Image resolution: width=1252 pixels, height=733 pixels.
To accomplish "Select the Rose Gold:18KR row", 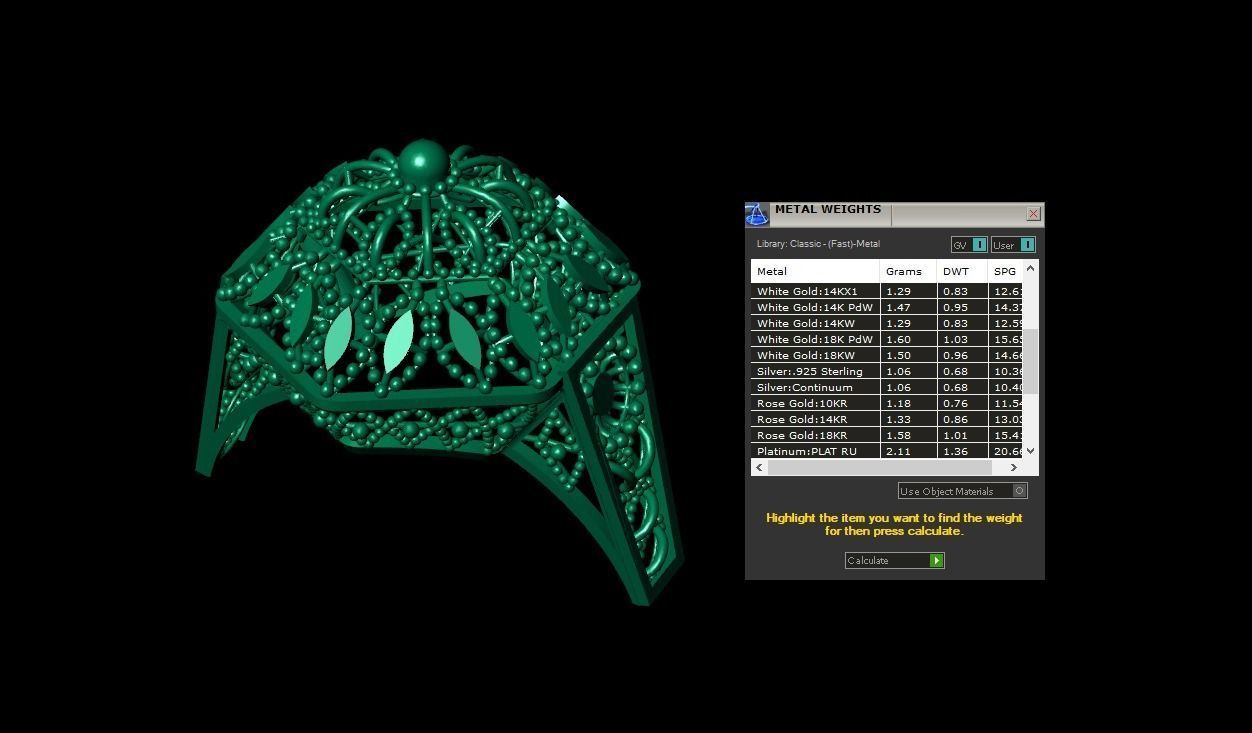I will coord(887,435).
